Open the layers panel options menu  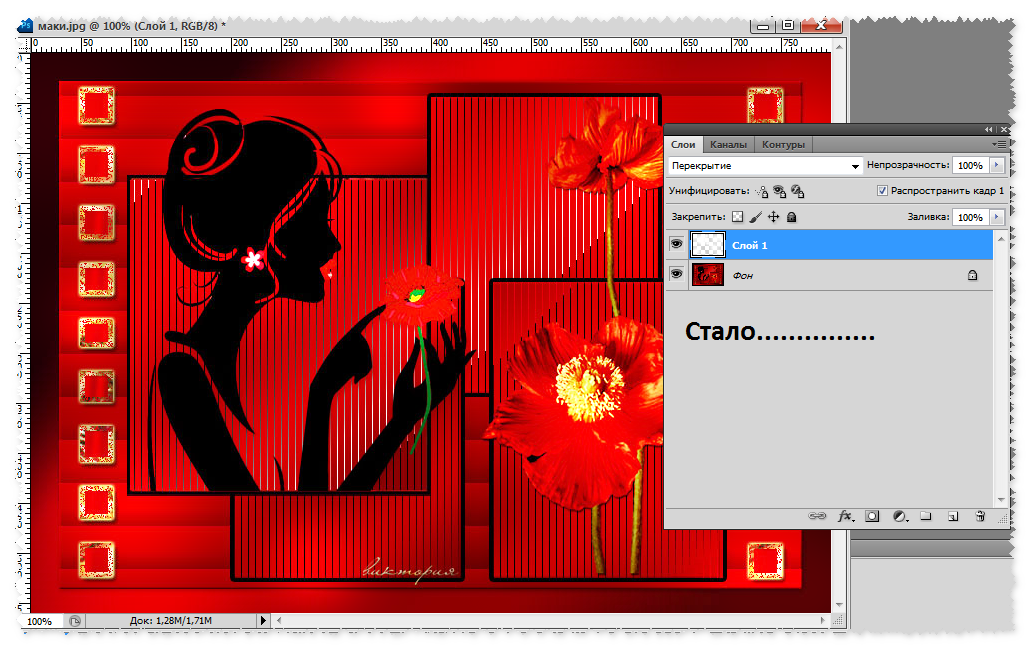(x=1000, y=144)
